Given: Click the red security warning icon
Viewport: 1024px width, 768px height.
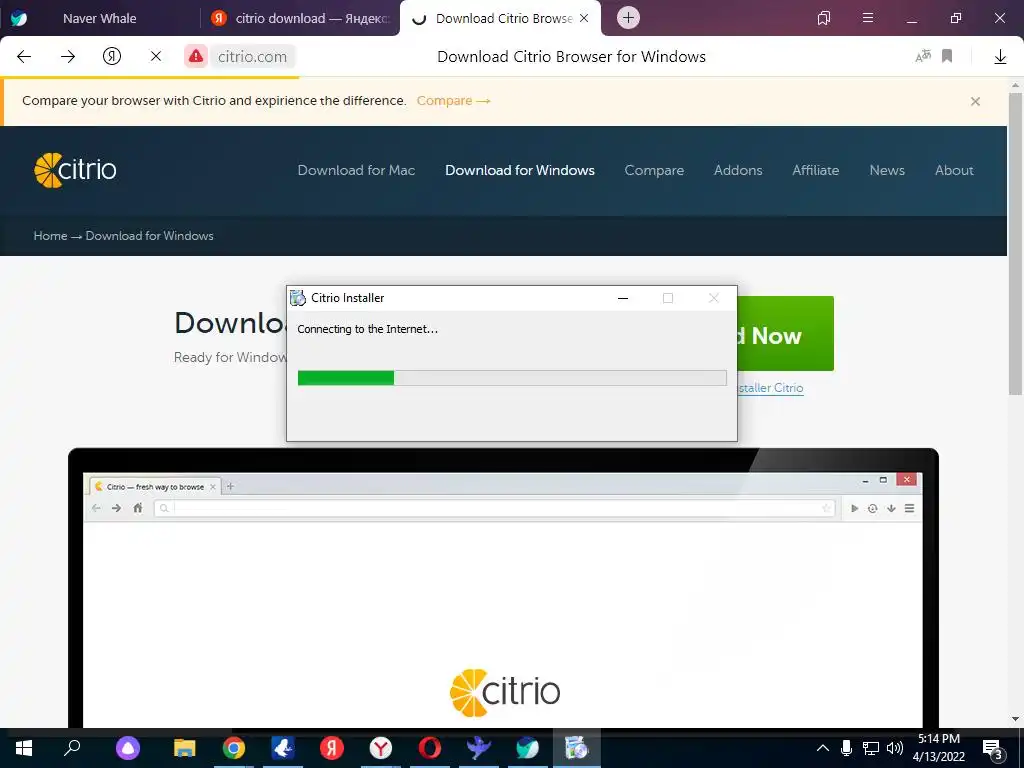Looking at the screenshot, I should tap(196, 57).
